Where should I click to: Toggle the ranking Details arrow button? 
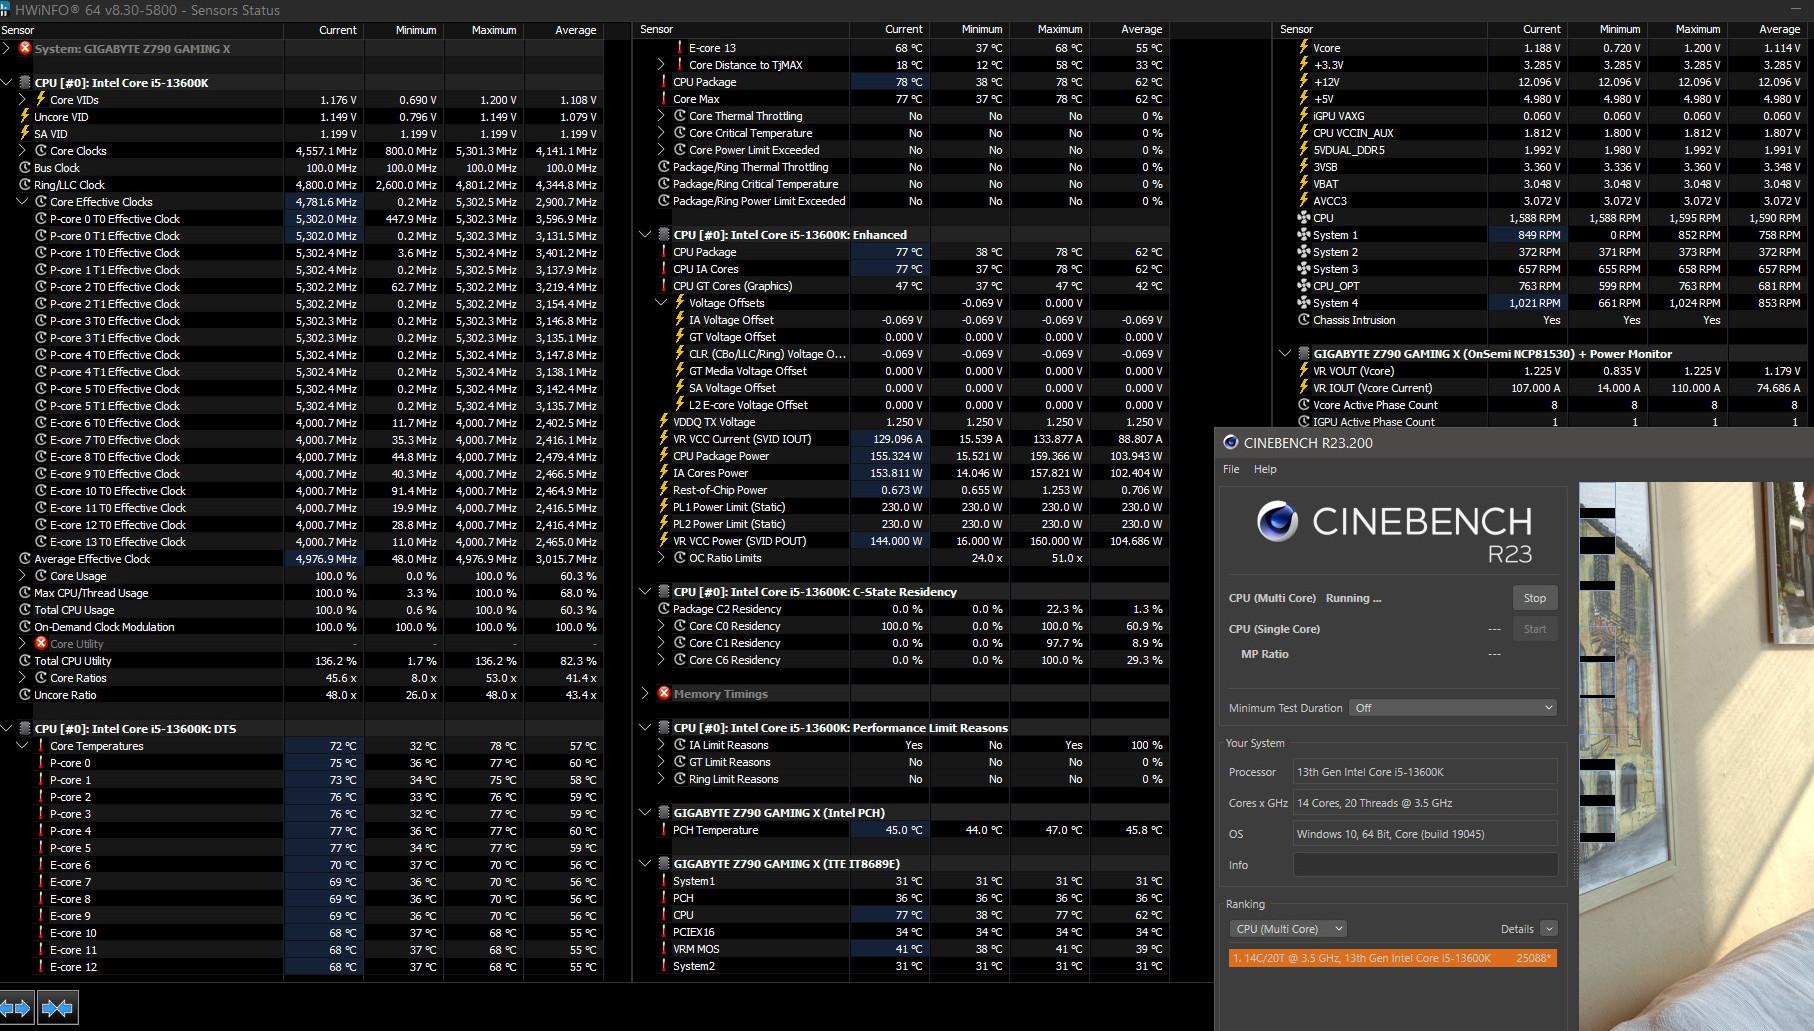1548,929
